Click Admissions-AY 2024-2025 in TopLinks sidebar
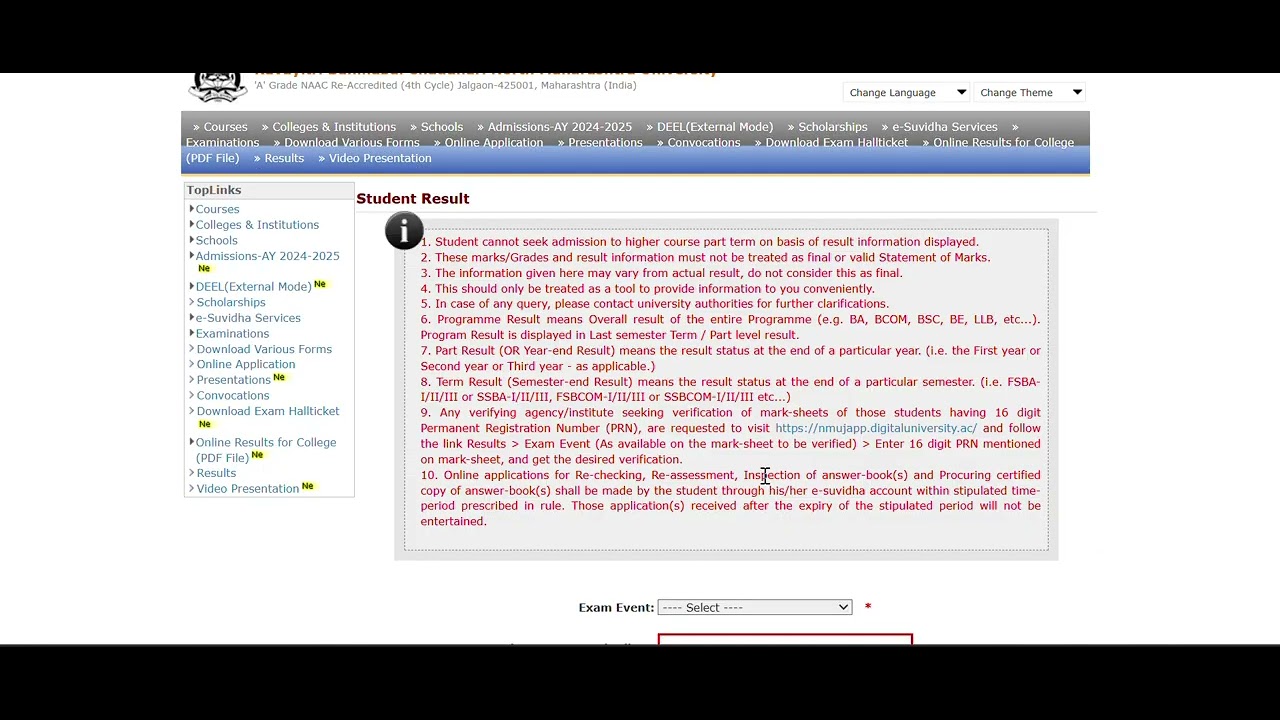This screenshot has width=1280, height=720. tap(267, 256)
